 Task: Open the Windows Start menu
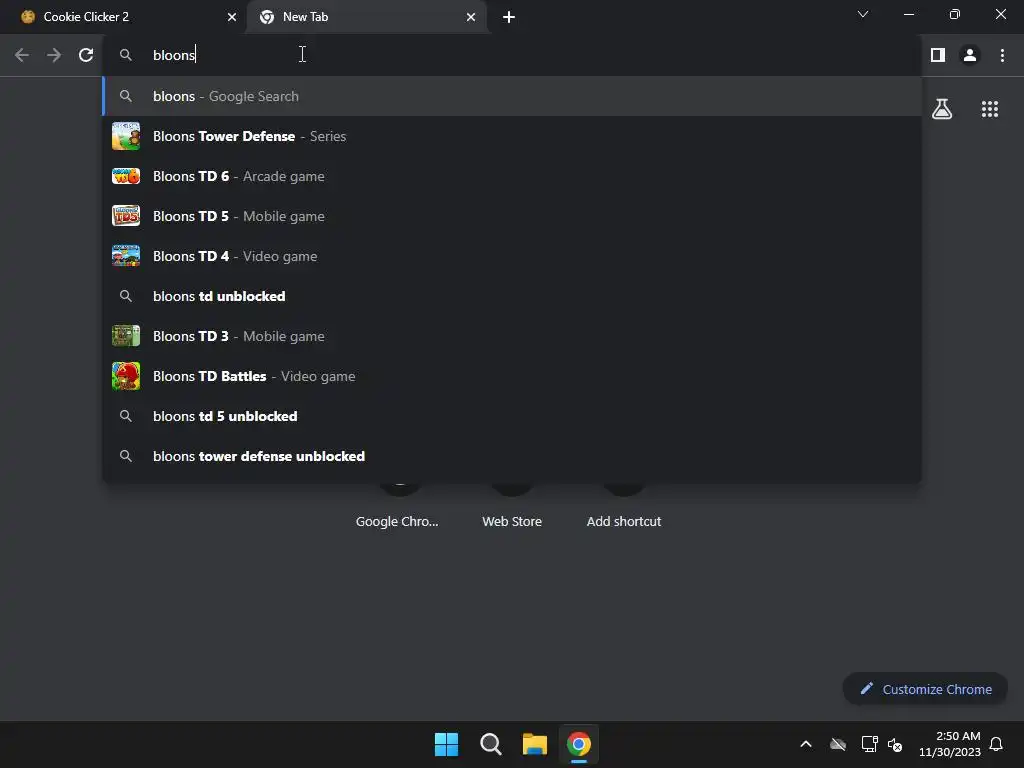[x=447, y=744]
